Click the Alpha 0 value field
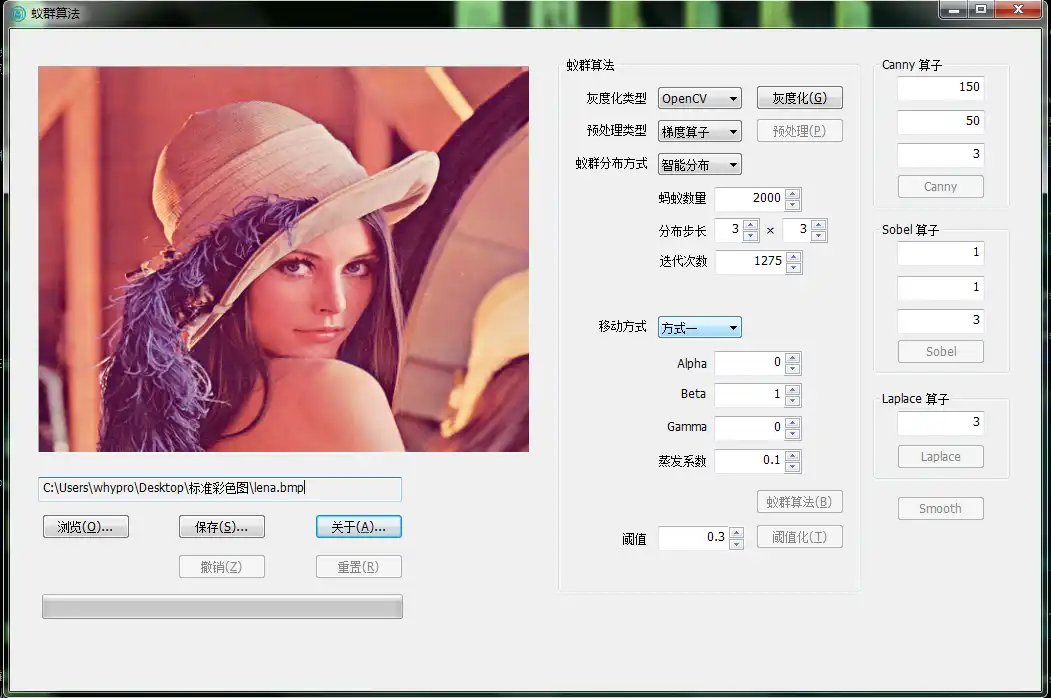This screenshot has height=698, width=1051. coord(750,363)
